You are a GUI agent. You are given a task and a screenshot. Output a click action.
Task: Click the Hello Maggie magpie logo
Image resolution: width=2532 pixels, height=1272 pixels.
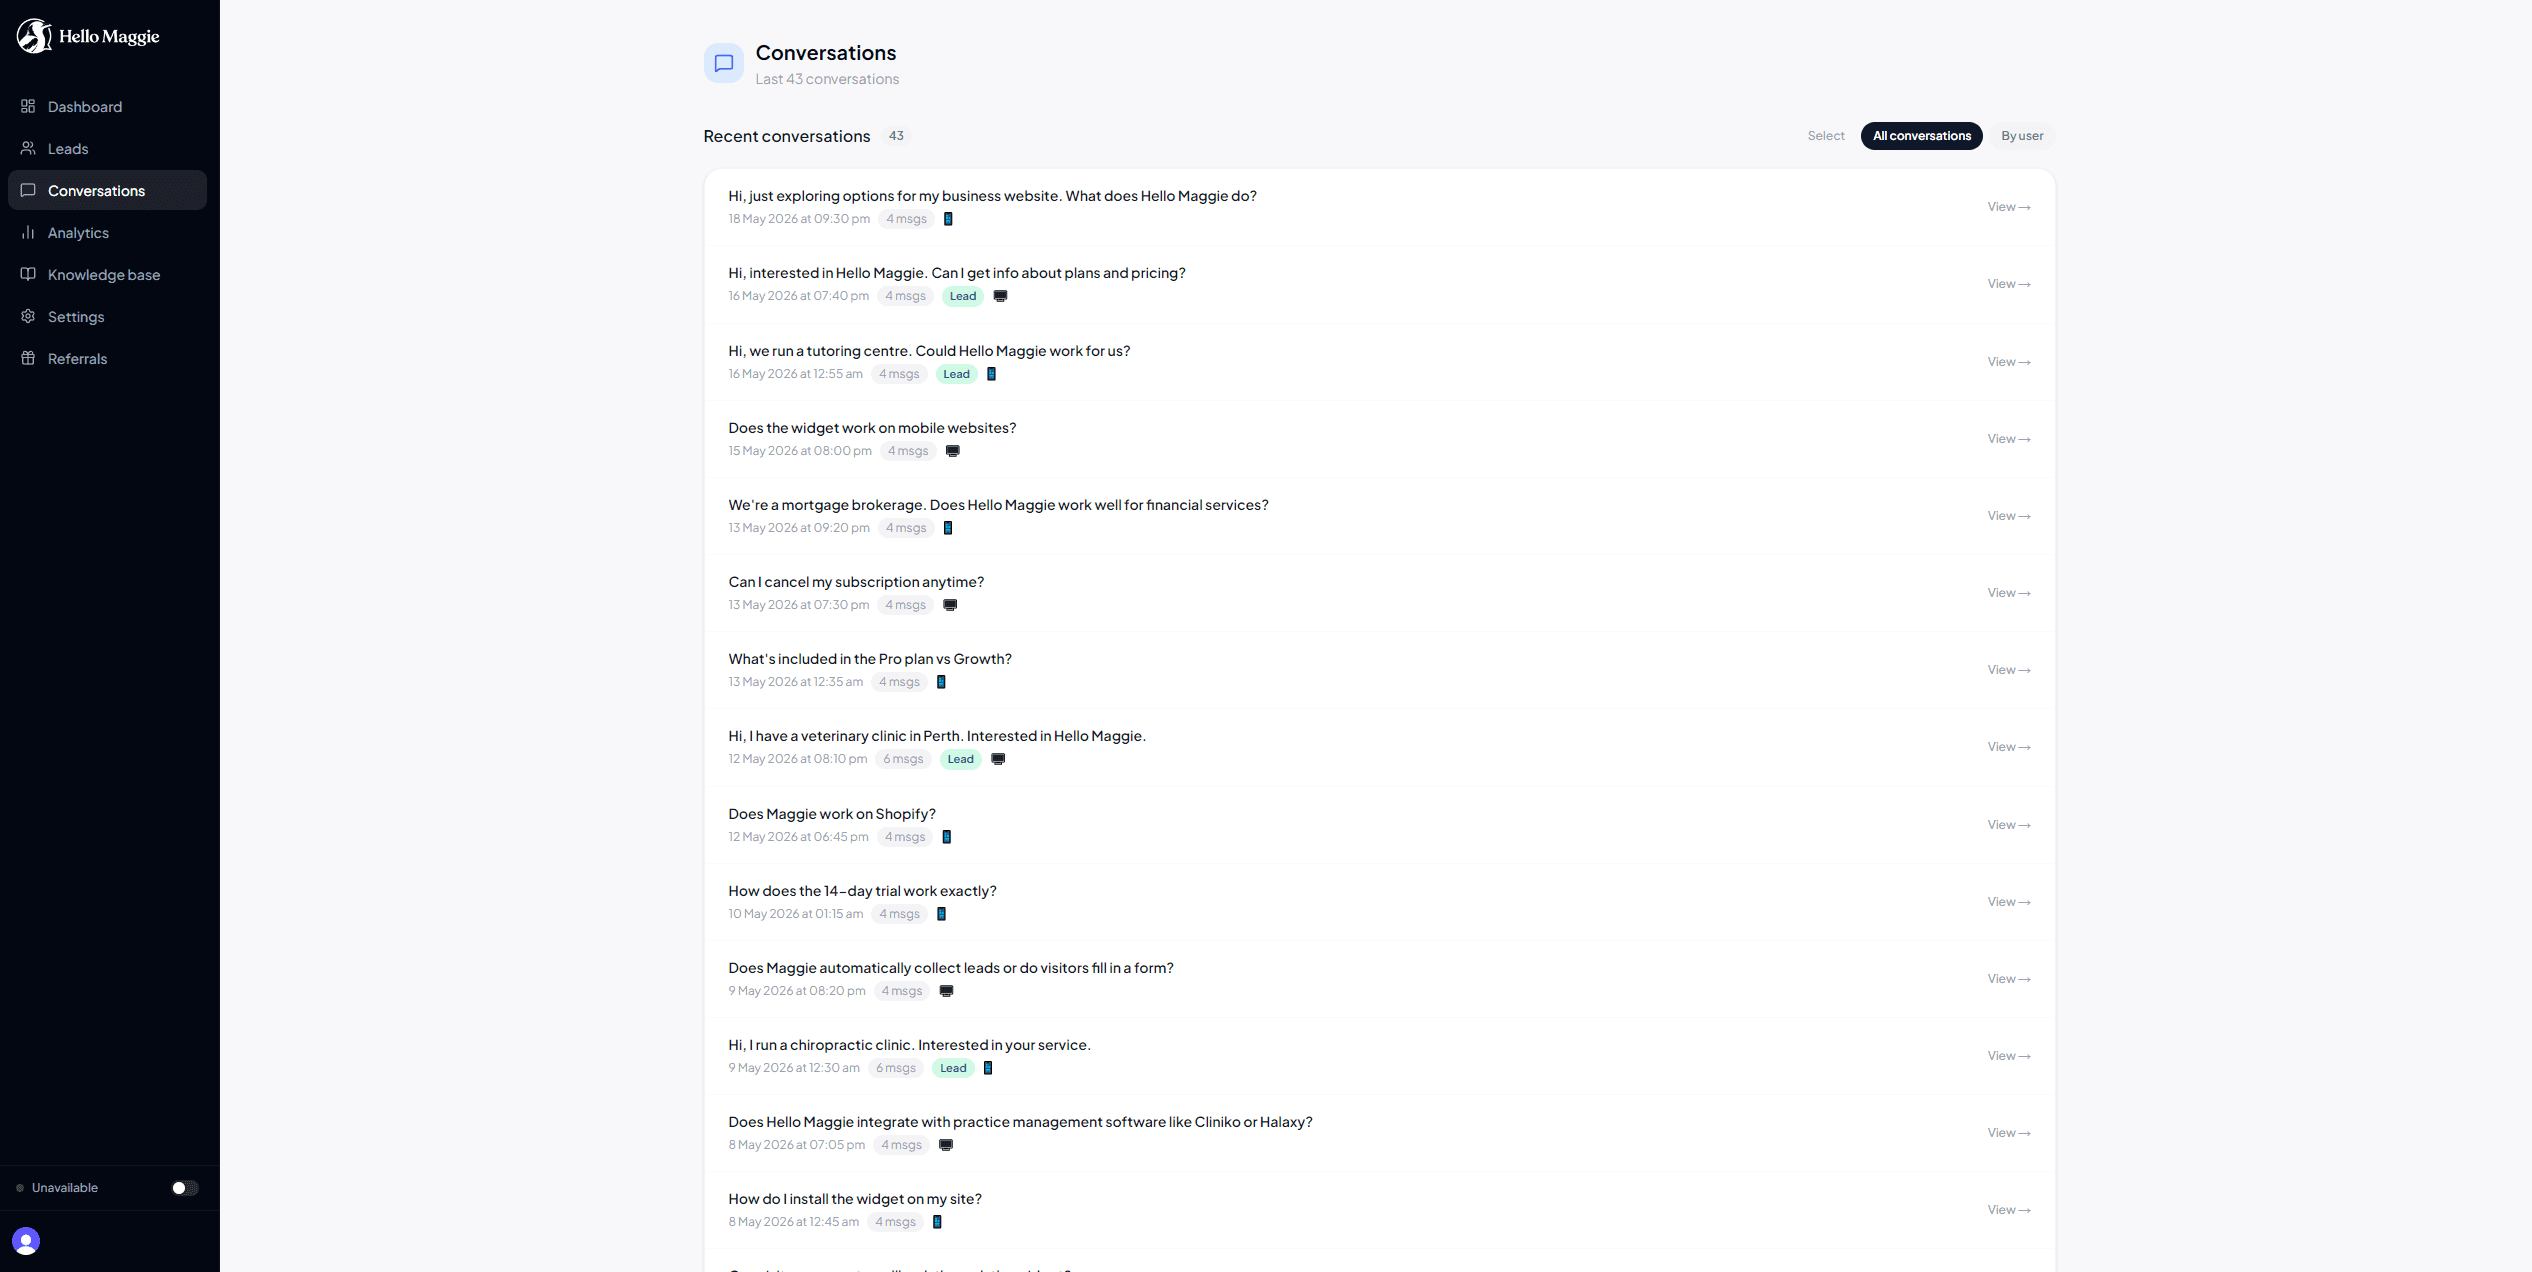tap(35, 36)
